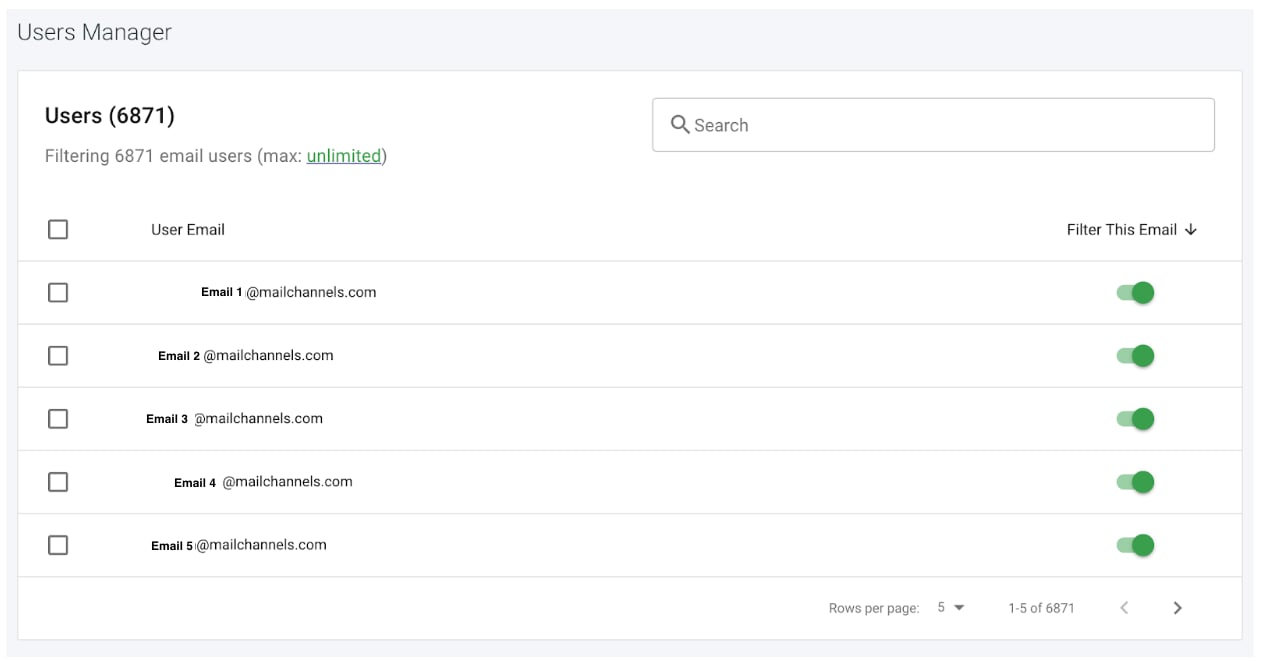1264x662 pixels.
Task: Click Email 4 @mailchannels.com address
Action: [263, 481]
